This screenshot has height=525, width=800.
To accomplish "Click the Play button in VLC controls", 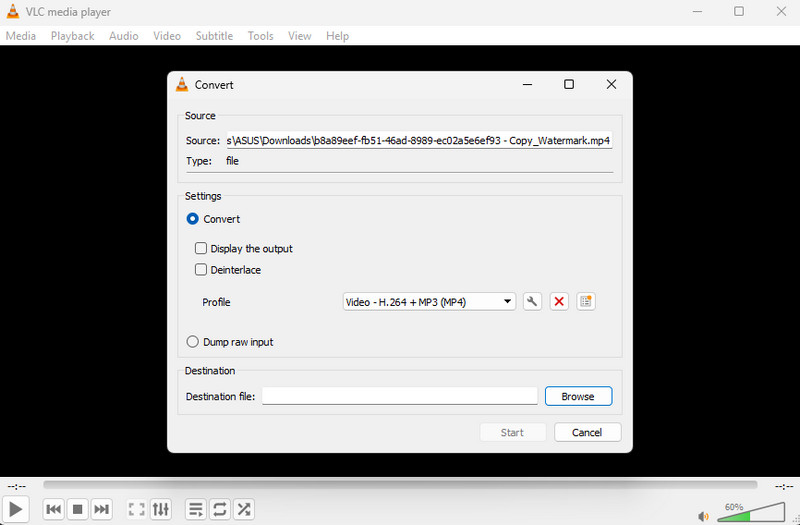I will pyautogui.click(x=16, y=509).
